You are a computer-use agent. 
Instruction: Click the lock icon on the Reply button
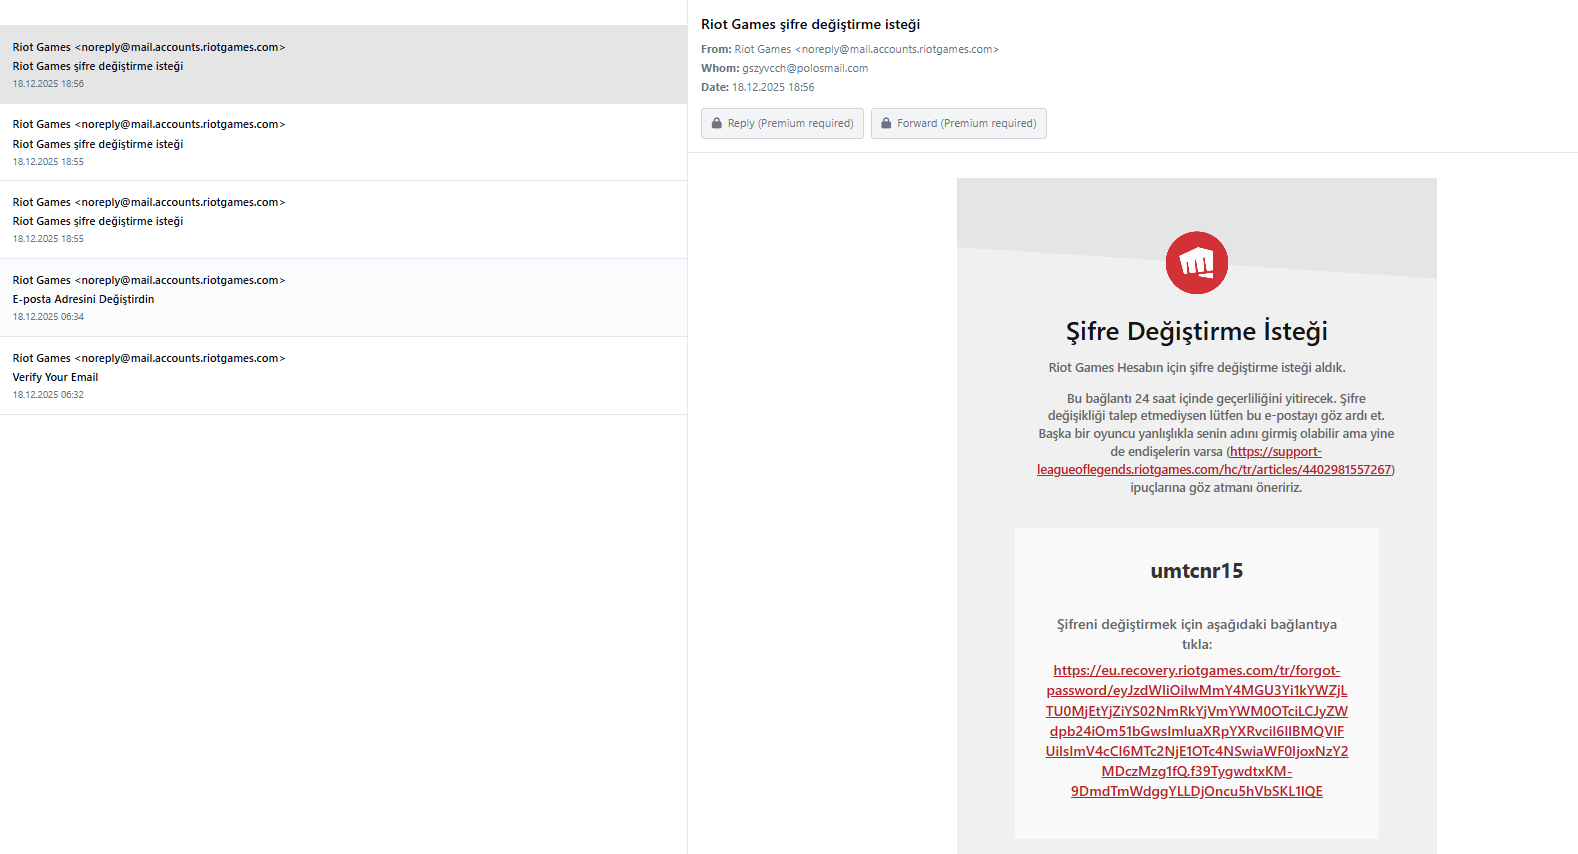tap(716, 123)
